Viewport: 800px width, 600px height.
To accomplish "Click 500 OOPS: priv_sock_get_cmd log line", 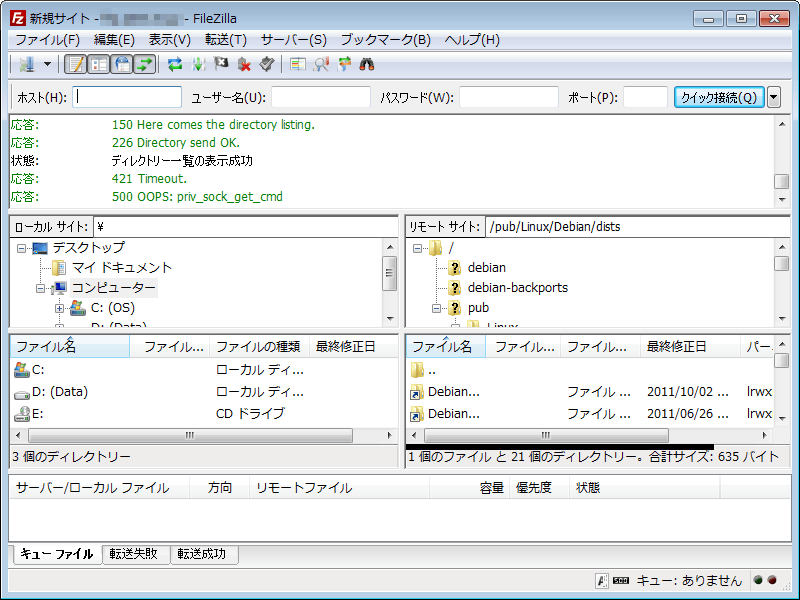I will (x=197, y=197).
